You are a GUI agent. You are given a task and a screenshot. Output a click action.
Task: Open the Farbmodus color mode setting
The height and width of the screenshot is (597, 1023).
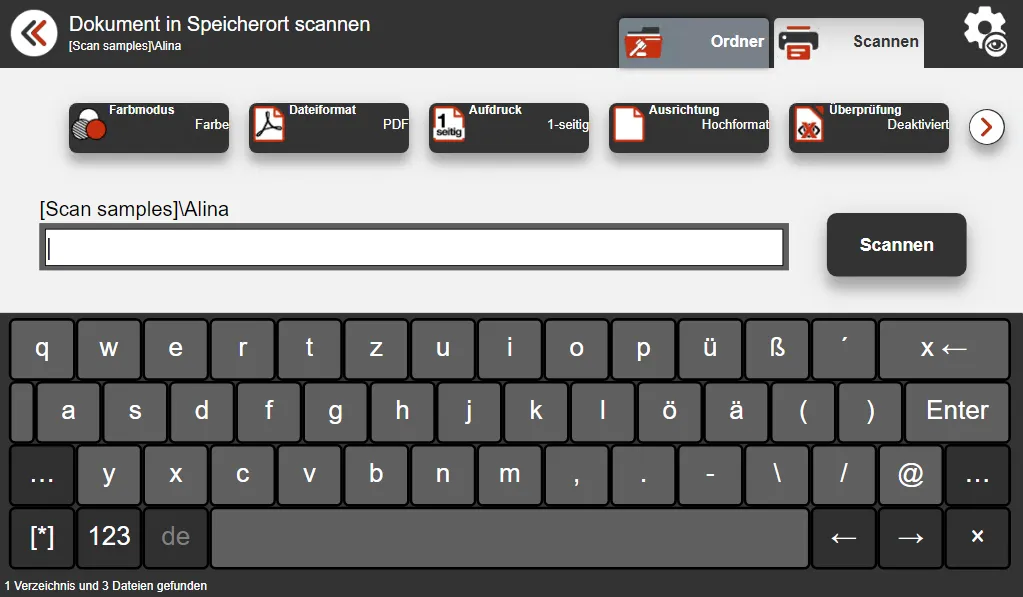(x=149, y=128)
